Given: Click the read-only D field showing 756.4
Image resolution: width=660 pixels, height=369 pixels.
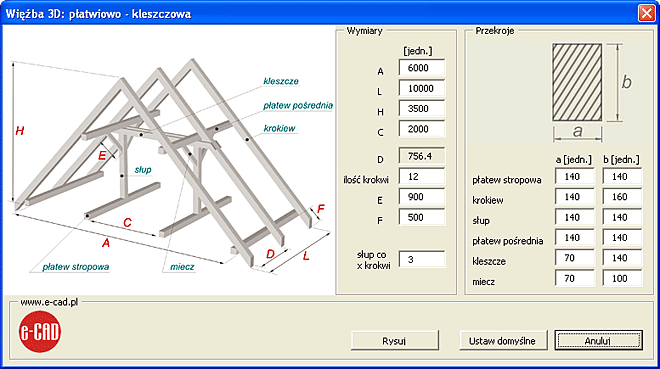Looking at the screenshot, I should click(421, 156).
